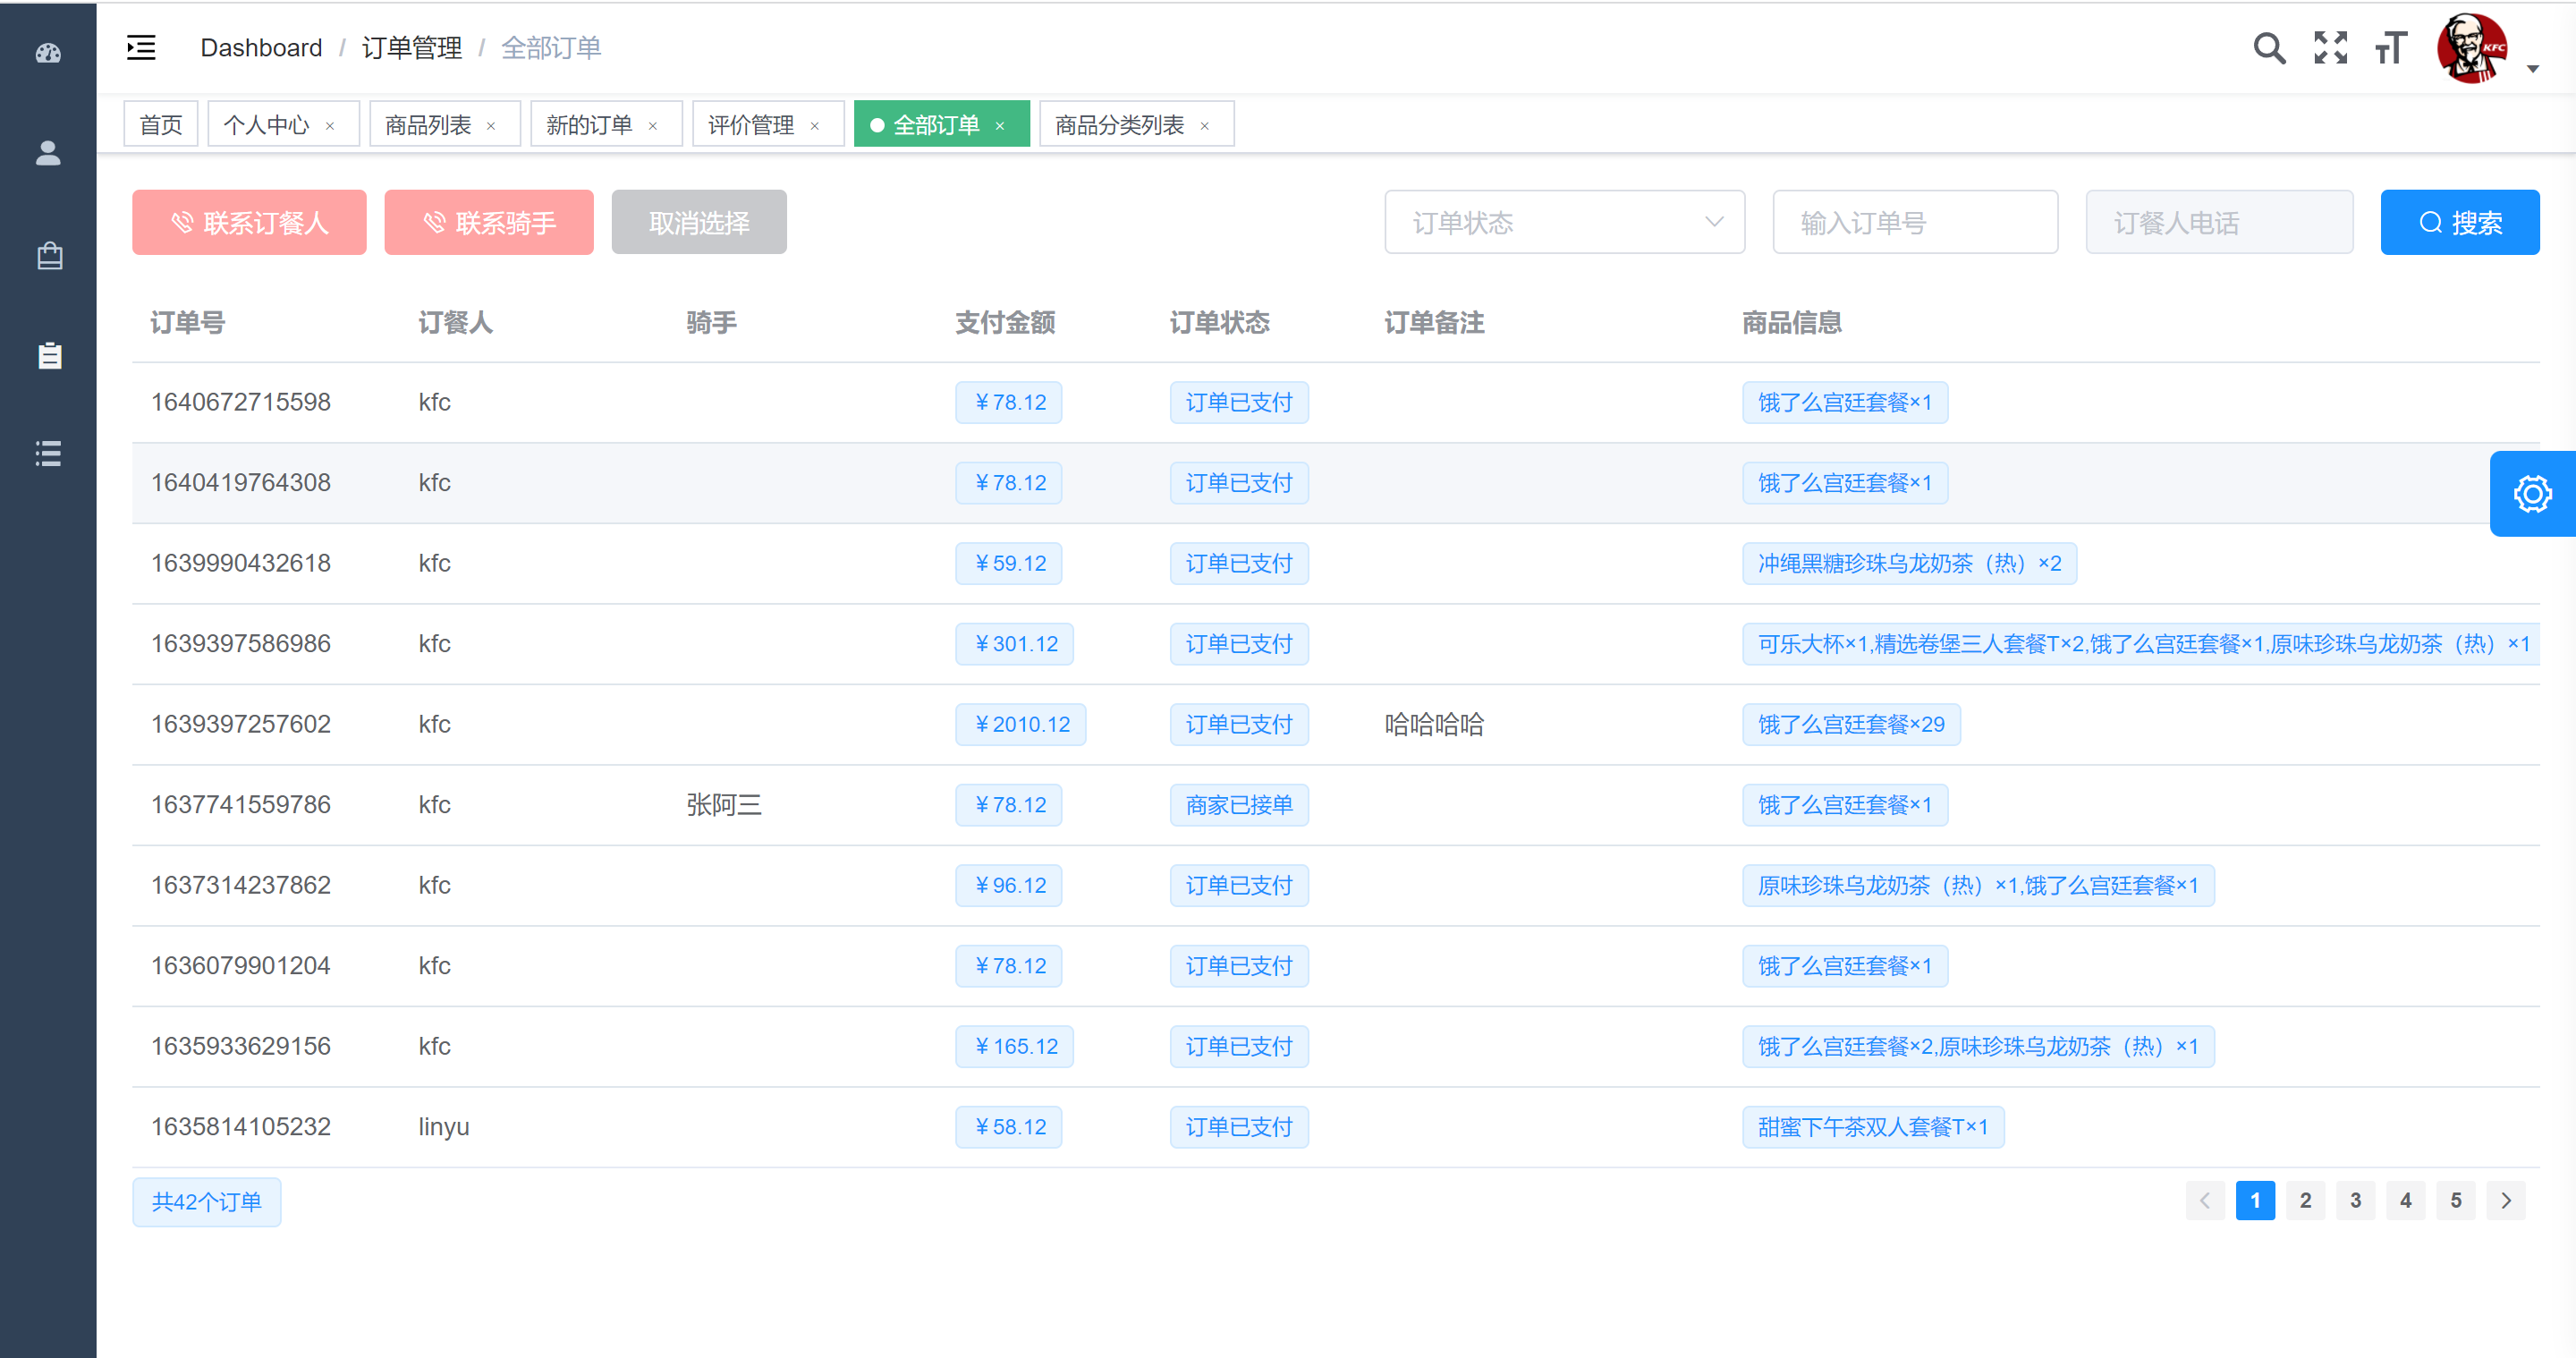
Task: Click the list sidebar icon
Action: click(x=48, y=453)
